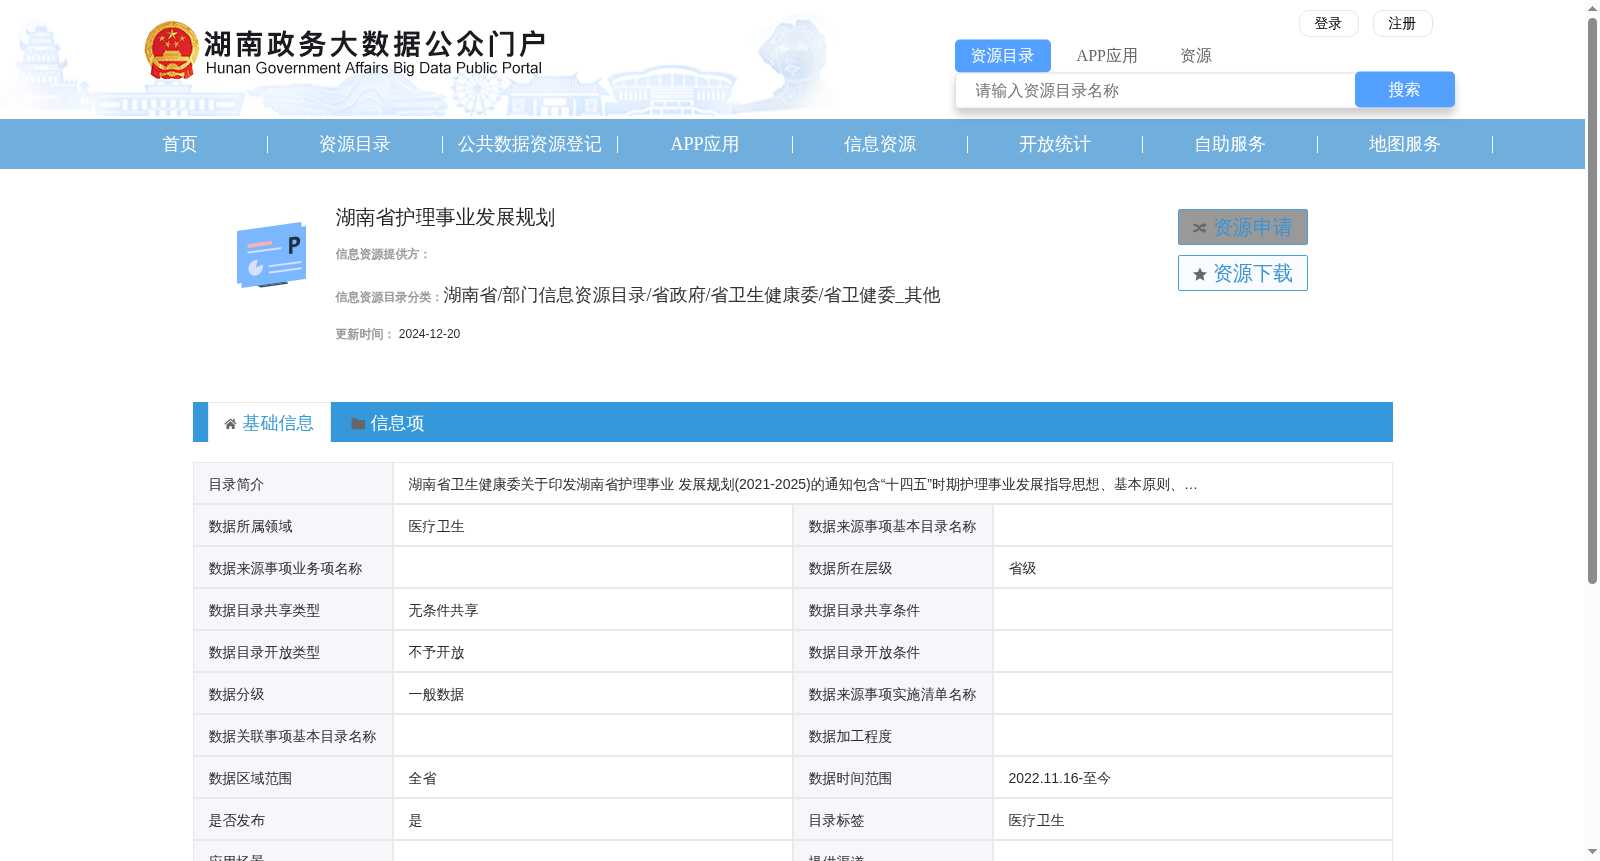Image resolution: width=1600 pixels, height=861 pixels.
Task: Open 公共数据资源登记 navigation item
Action: (x=530, y=144)
